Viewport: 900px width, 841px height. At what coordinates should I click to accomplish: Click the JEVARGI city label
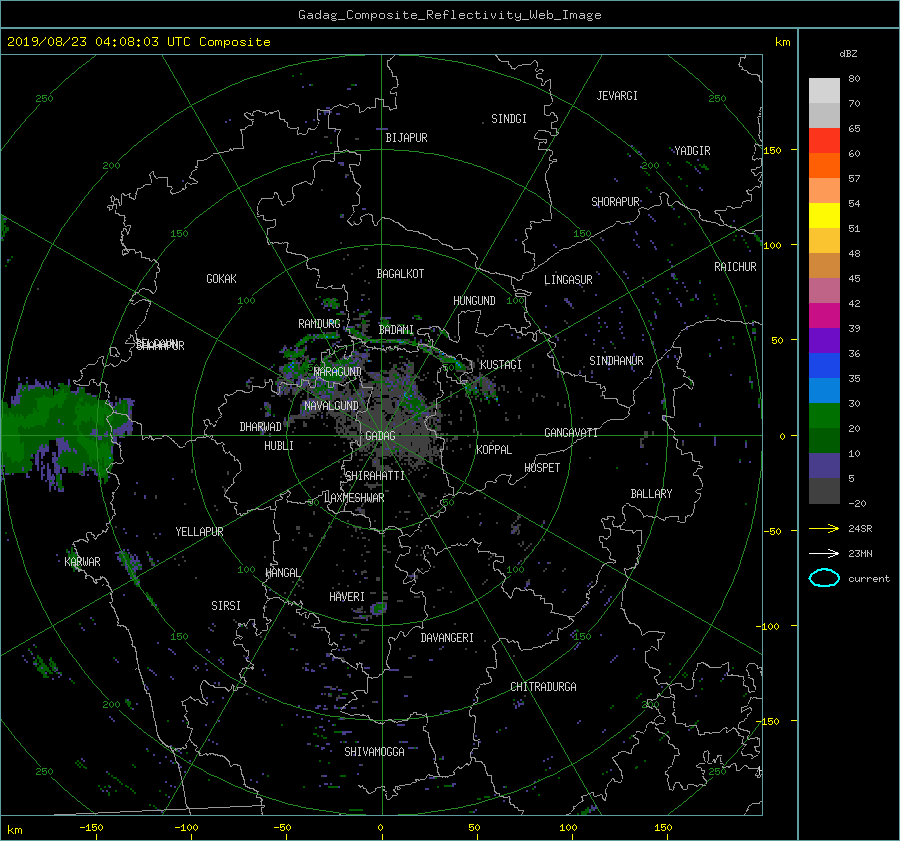coord(617,96)
